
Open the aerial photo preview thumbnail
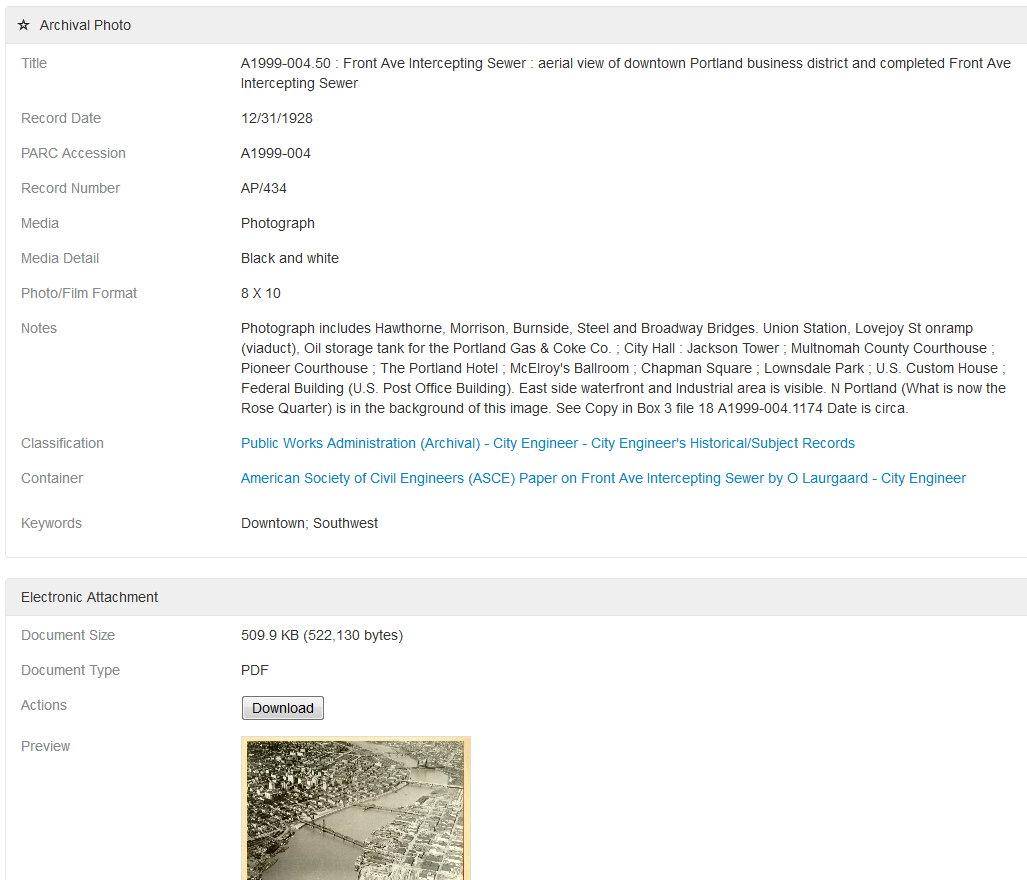click(x=356, y=809)
